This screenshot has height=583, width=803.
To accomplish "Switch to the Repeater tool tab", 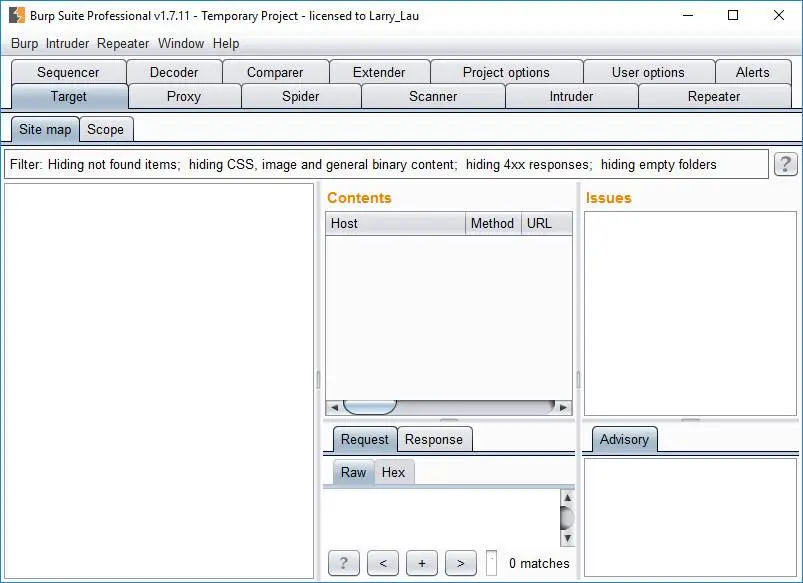I will tap(714, 96).
